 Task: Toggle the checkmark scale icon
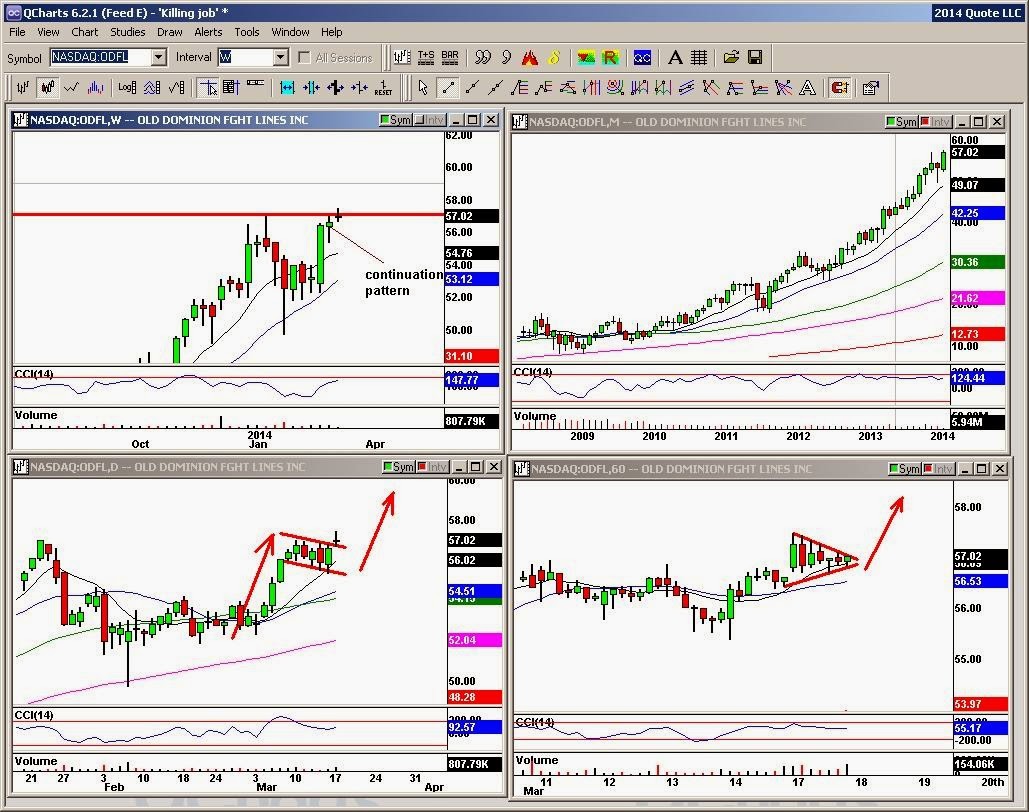[x=177, y=87]
